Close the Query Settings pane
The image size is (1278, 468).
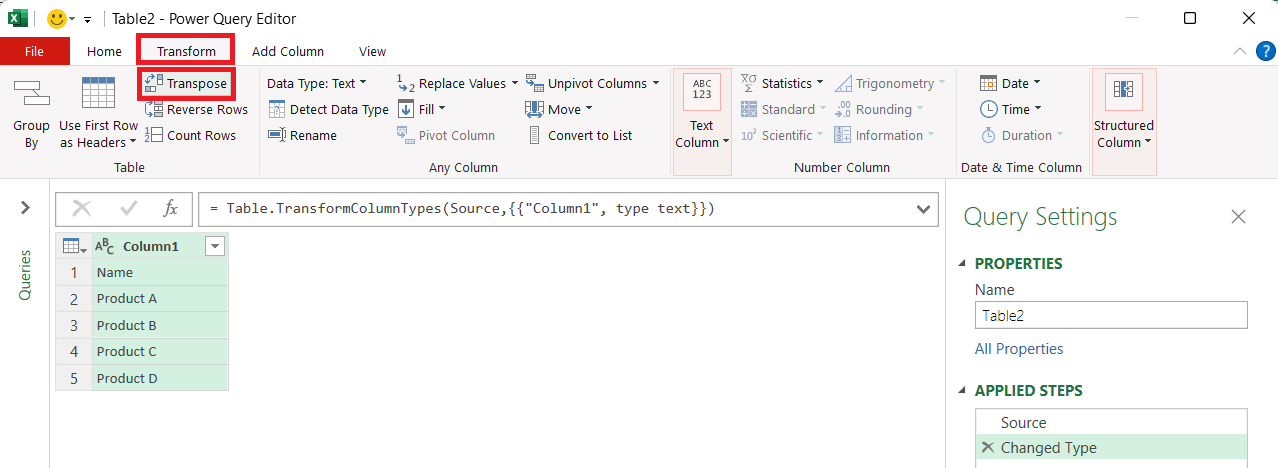click(1238, 217)
